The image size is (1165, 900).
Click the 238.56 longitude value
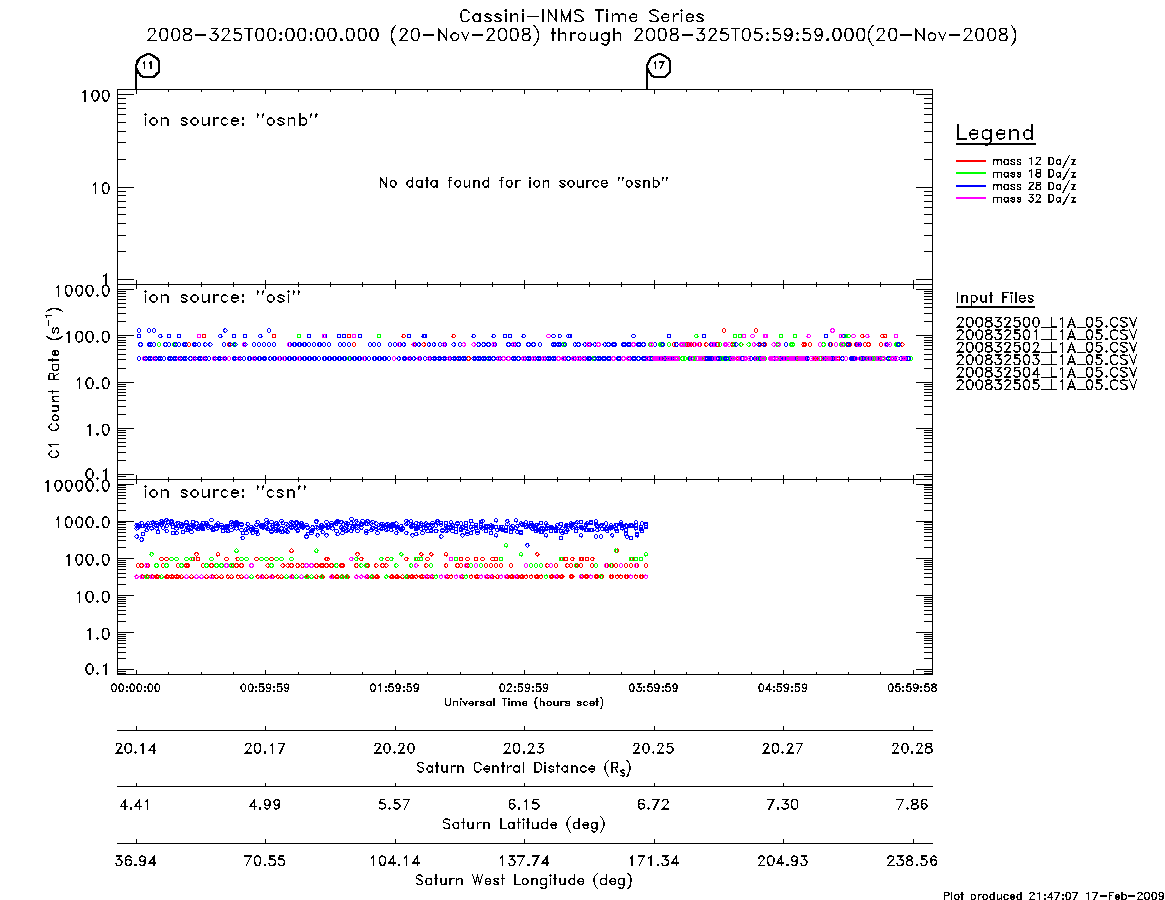pos(912,861)
